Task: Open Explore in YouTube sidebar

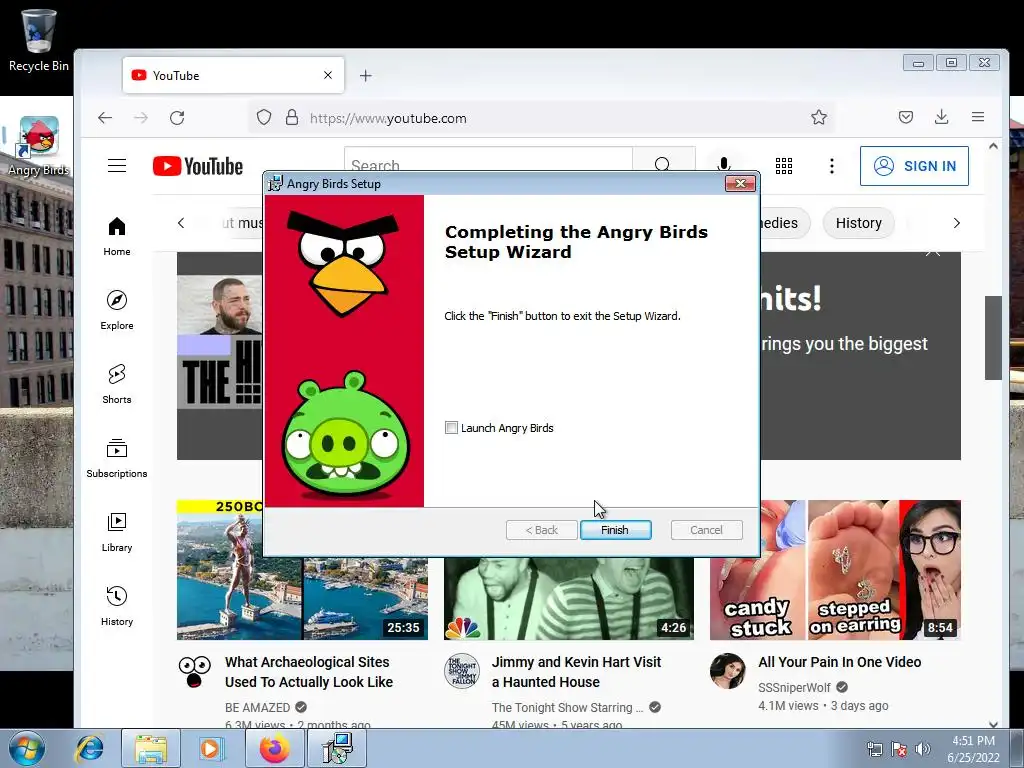Action: (x=117, y=310)
